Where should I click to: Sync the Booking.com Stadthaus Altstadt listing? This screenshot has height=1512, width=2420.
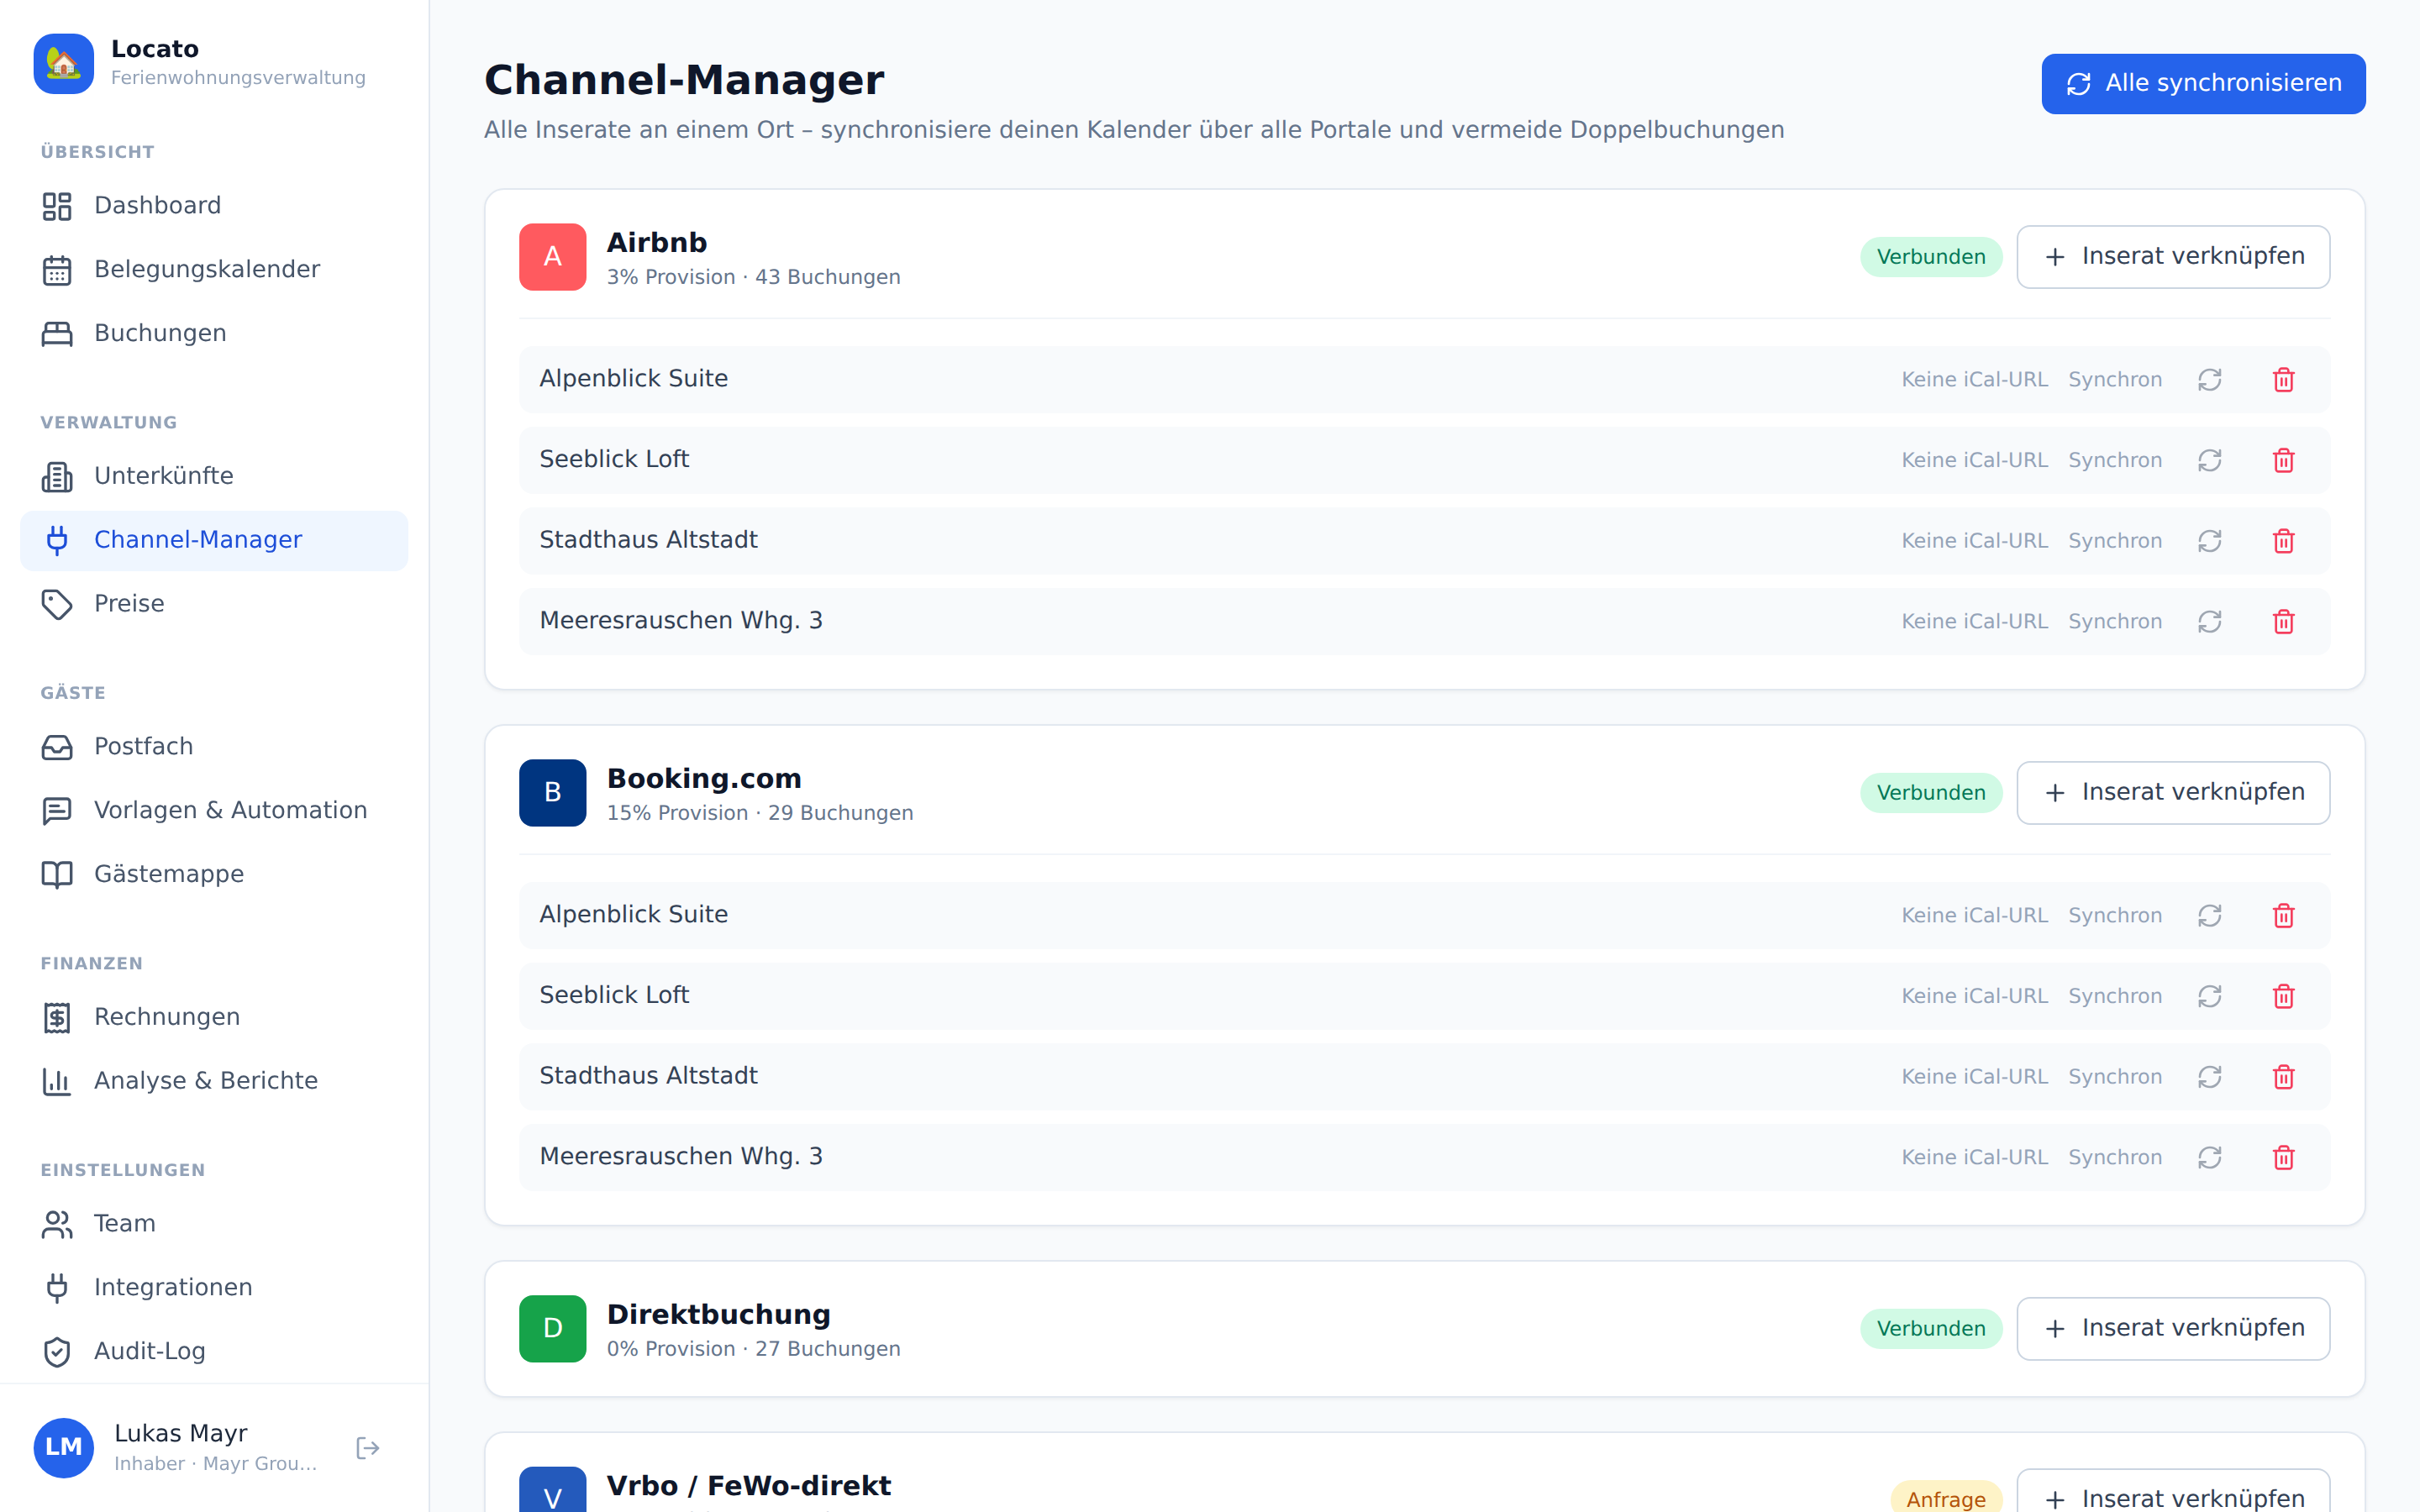pyautogui.click(x=2210, y=1077)
